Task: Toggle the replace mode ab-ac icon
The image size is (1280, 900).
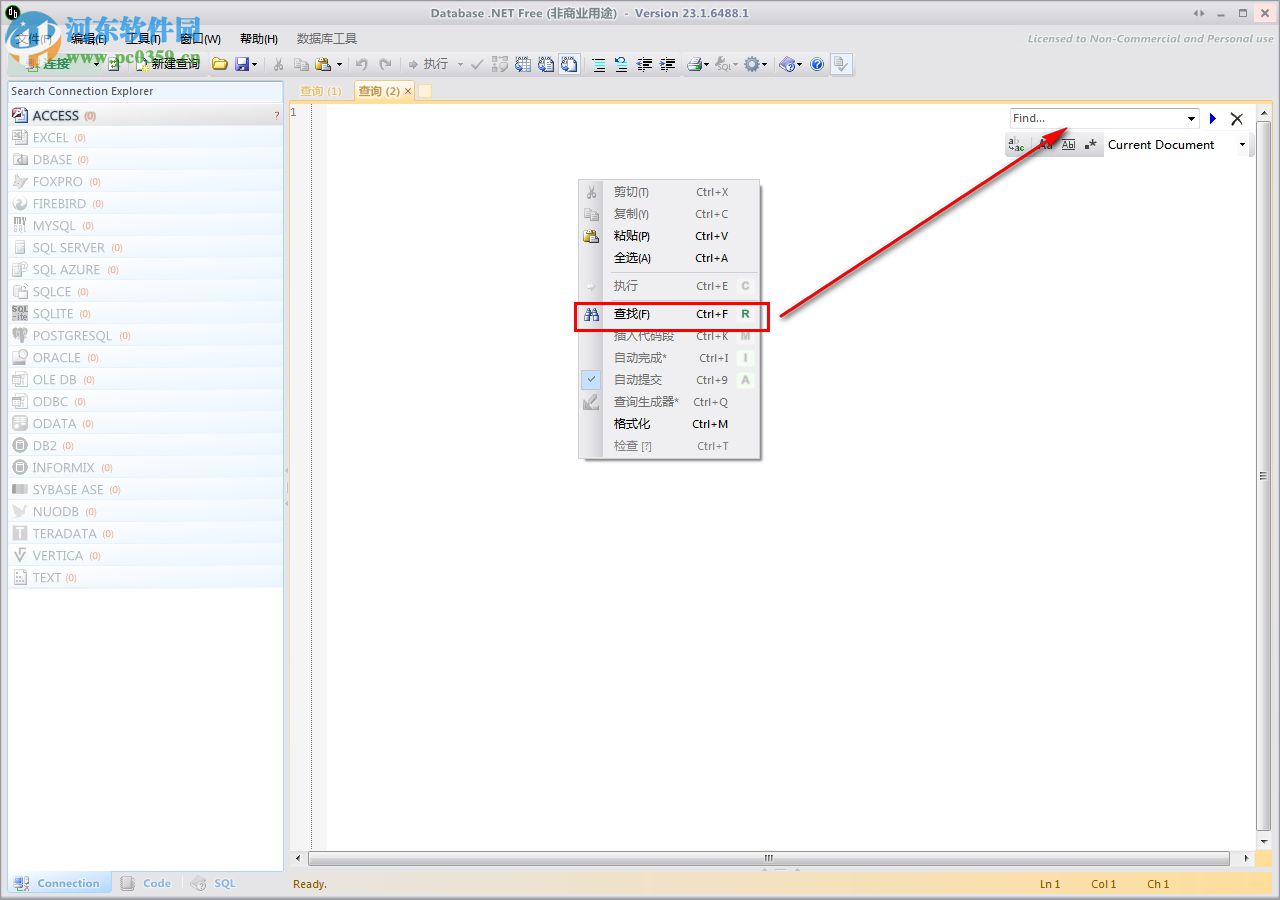Action: [1016, 145]
